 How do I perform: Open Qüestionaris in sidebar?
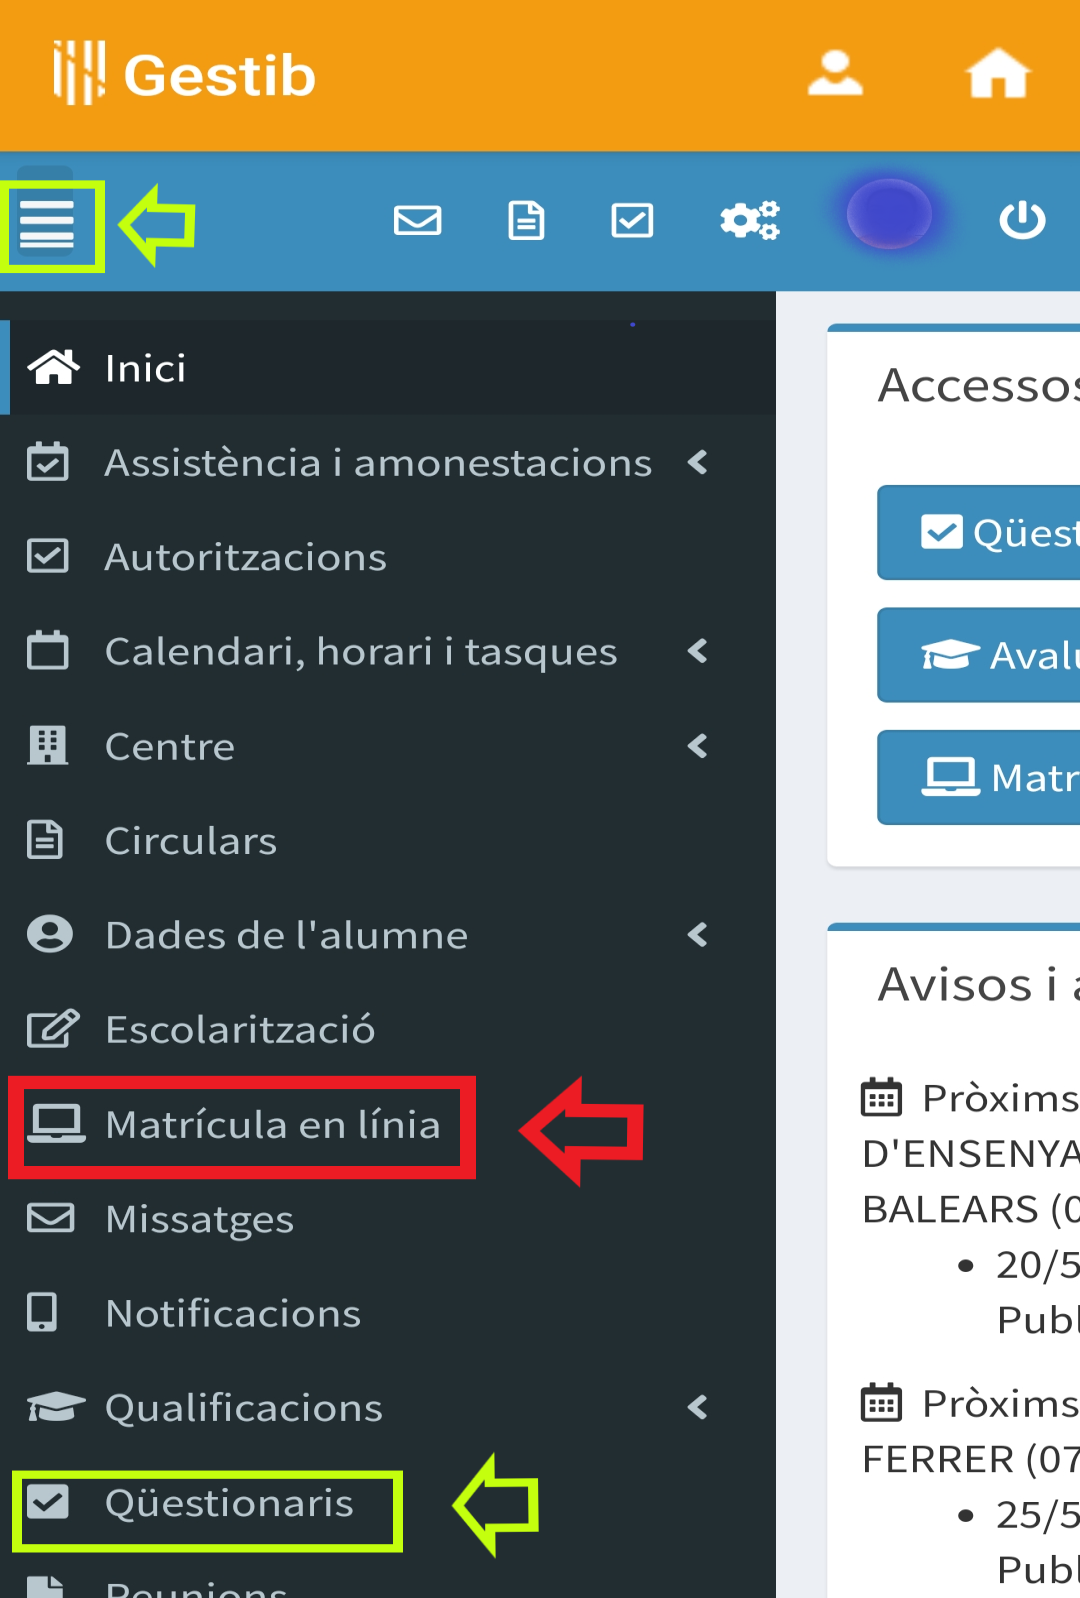tap(208, 1503)
